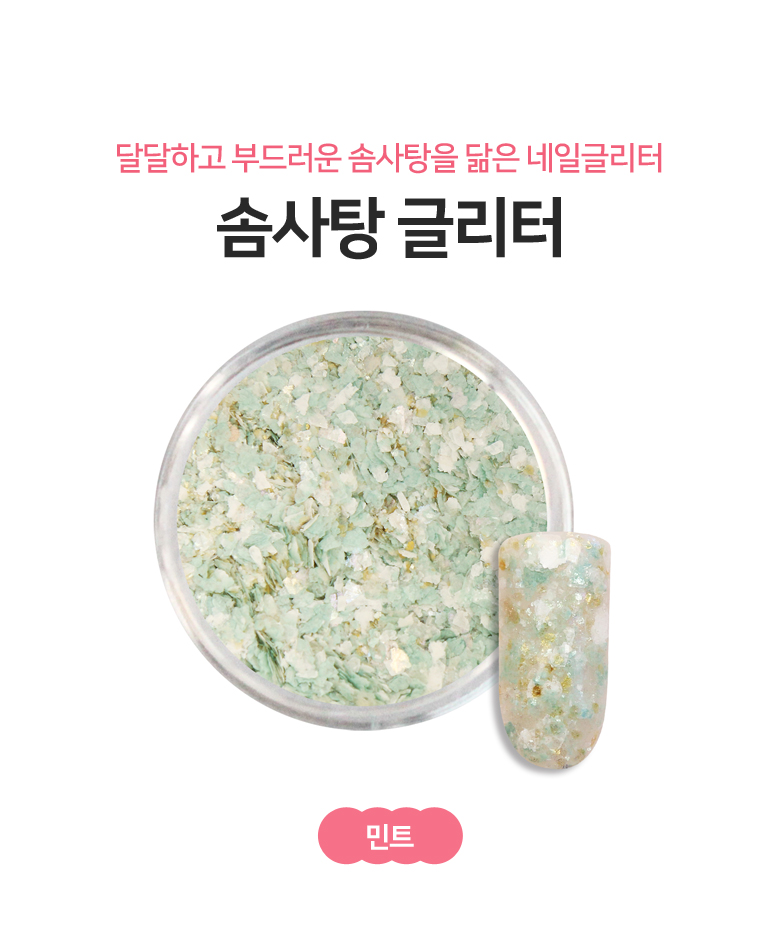
Task: Select the 솜사탕 글리터 headline text
Action: (x=390, y=227)
